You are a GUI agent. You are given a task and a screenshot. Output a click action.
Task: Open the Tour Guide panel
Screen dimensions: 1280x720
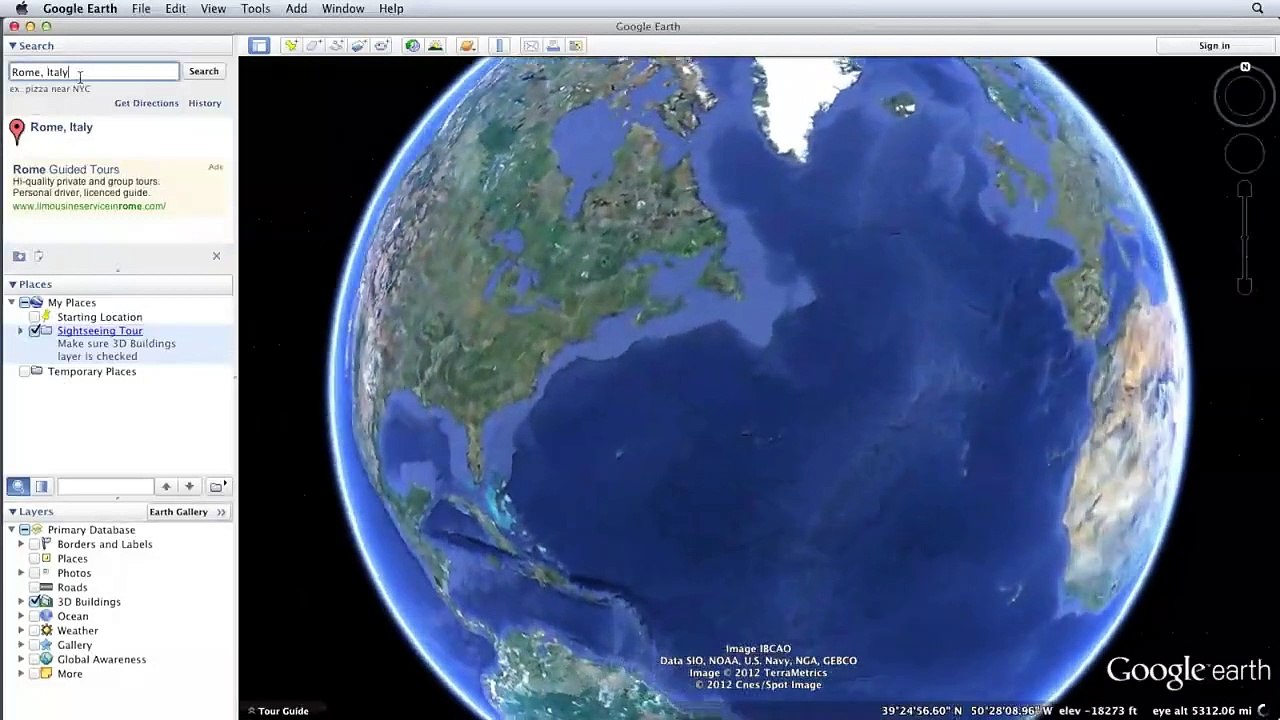279,711
